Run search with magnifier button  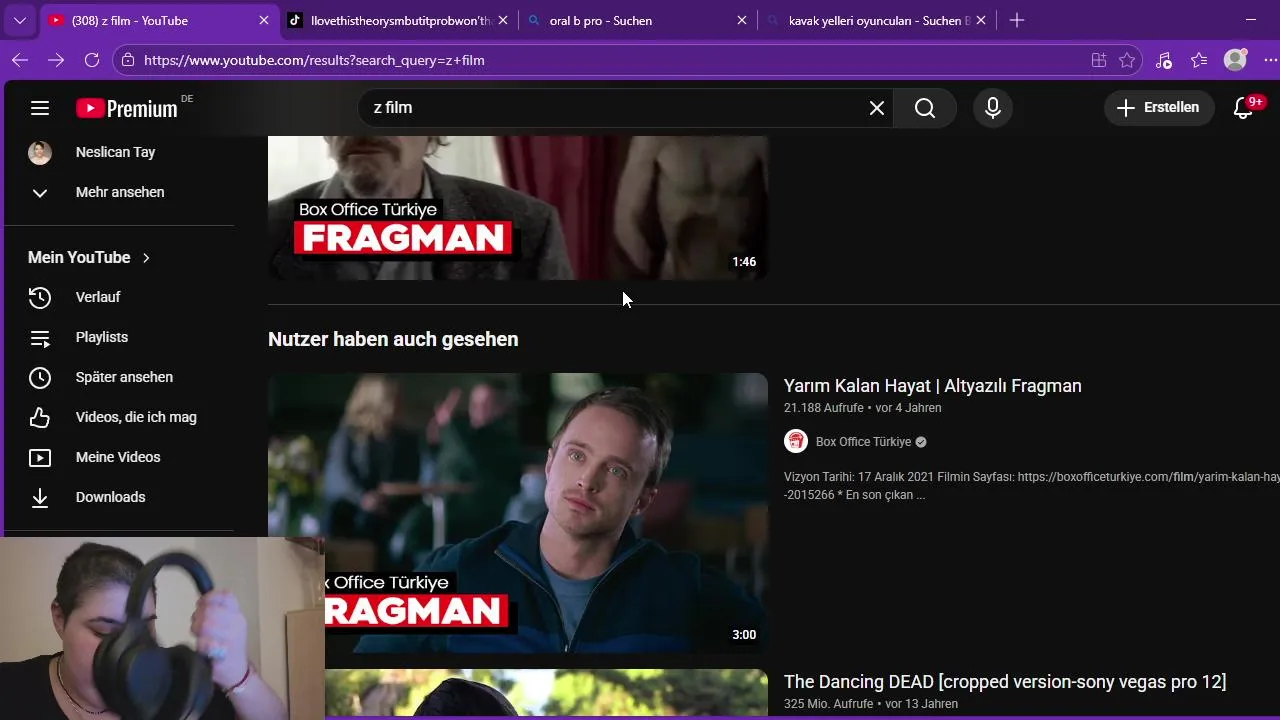925,108
